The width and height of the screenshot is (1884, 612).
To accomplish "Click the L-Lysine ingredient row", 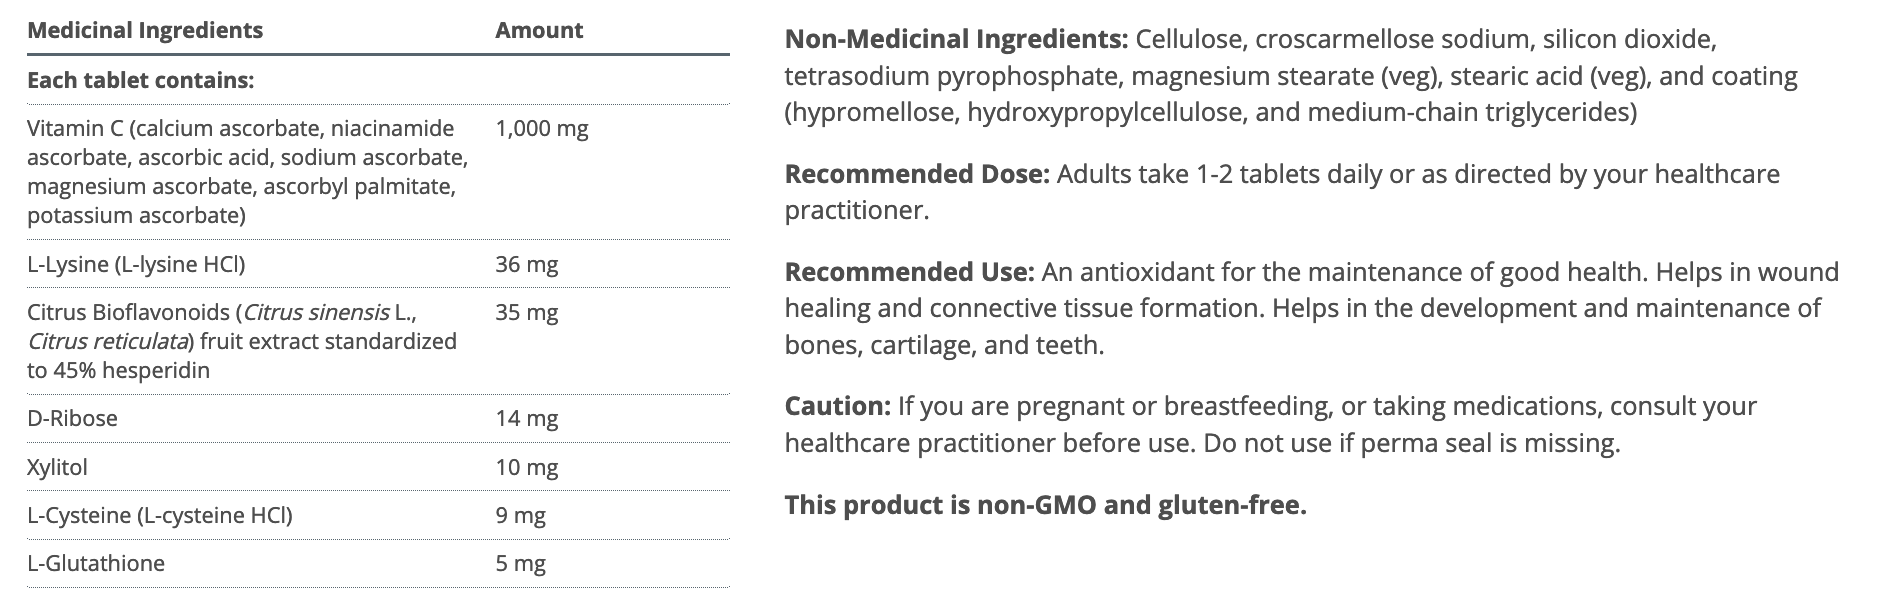I will (x=136, y=264).
